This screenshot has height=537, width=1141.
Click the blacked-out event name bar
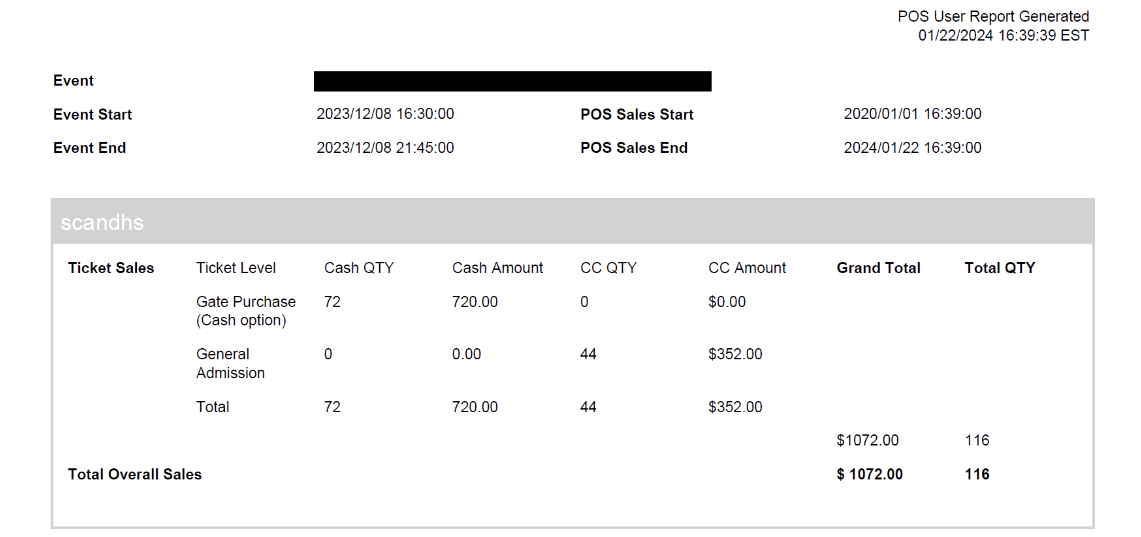[512, 81]
